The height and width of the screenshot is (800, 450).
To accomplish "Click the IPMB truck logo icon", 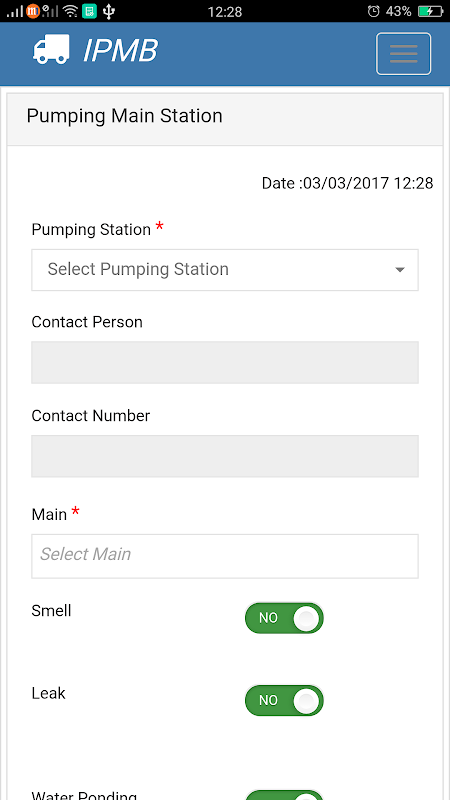I will (x=51, y=49).
